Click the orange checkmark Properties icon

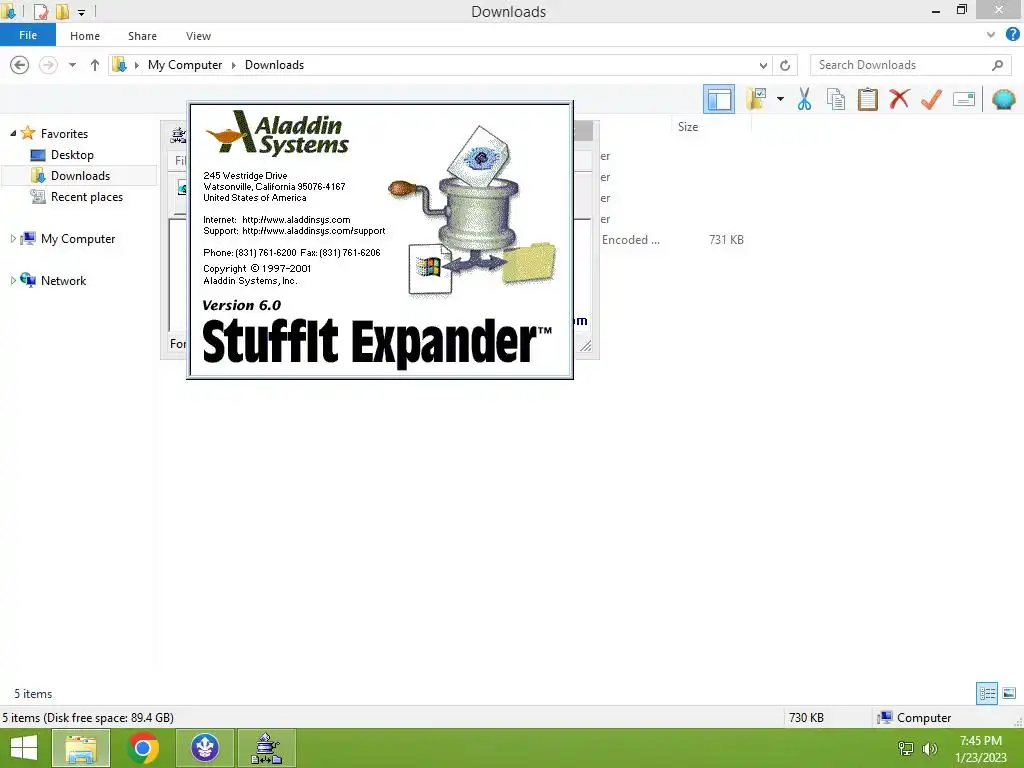[931, 99]
